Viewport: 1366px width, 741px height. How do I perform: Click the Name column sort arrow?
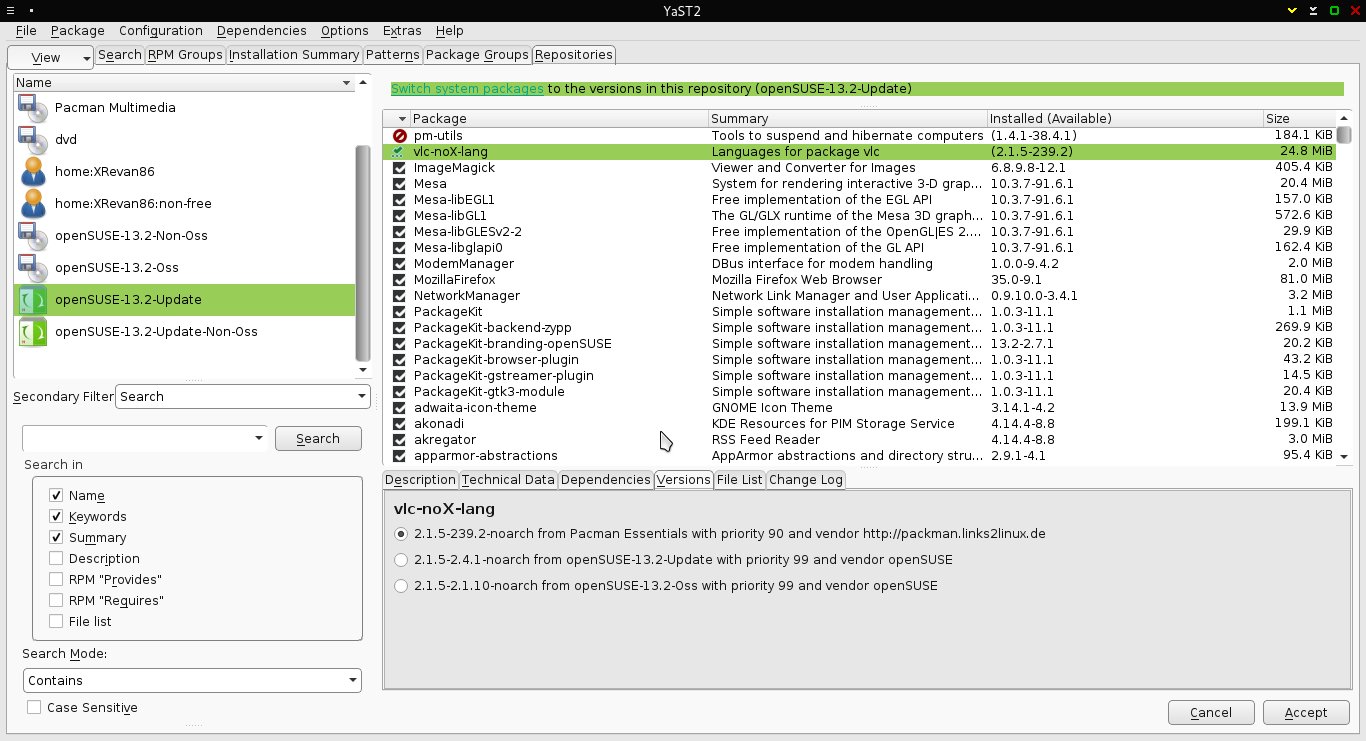(x=347, y=83)
